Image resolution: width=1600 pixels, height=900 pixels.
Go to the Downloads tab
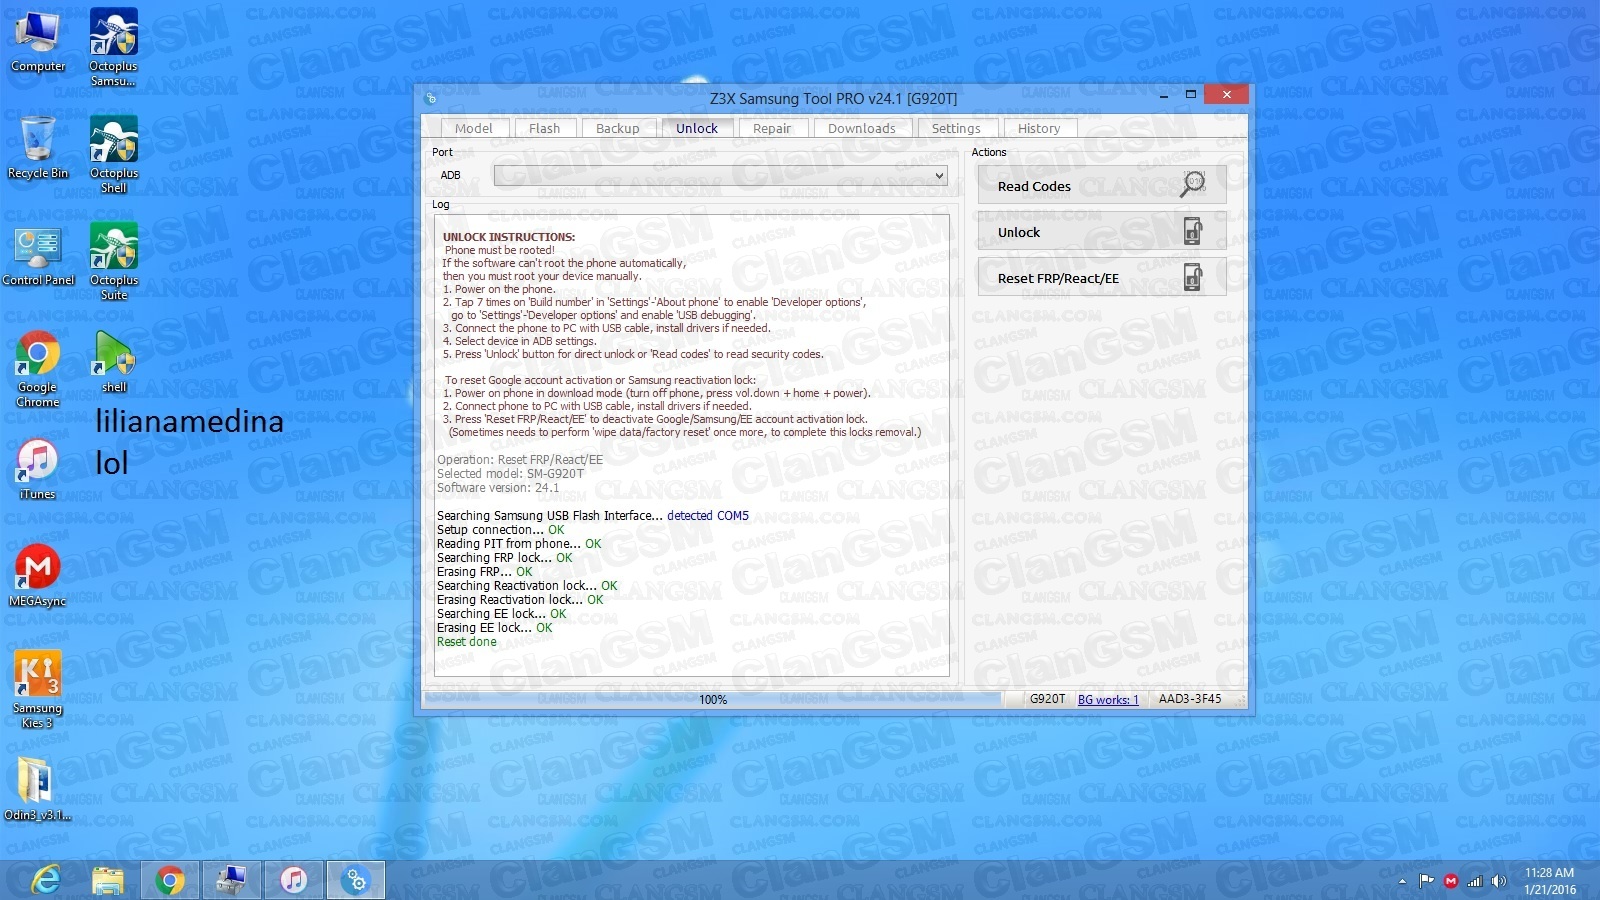pos(861,128)
